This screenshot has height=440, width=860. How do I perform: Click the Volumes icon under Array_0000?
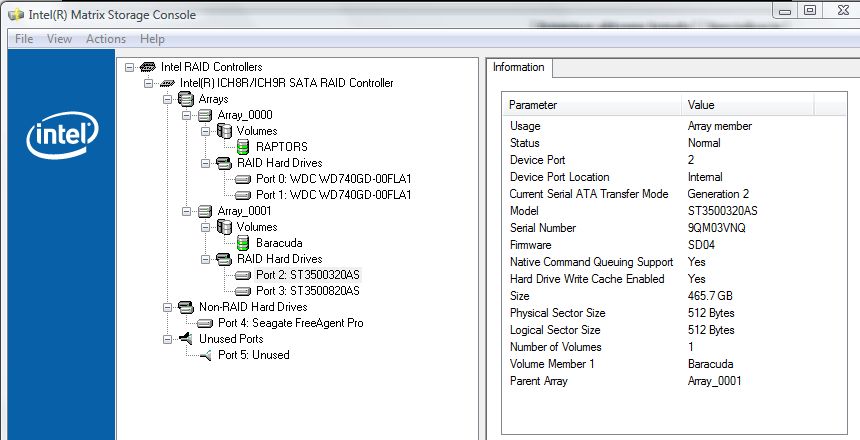[224, 131]
